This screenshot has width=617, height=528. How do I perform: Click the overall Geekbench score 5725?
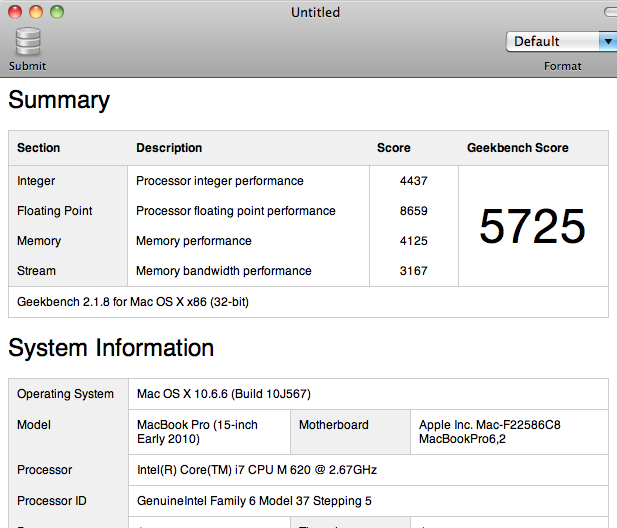tap(533, 226)
